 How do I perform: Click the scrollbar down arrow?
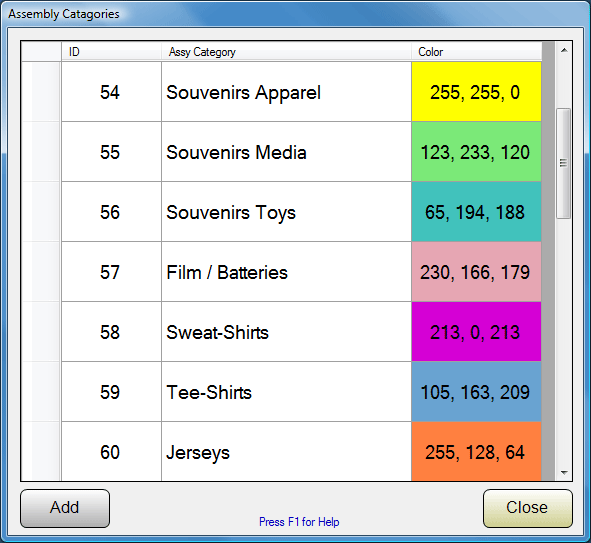(564, 473)
